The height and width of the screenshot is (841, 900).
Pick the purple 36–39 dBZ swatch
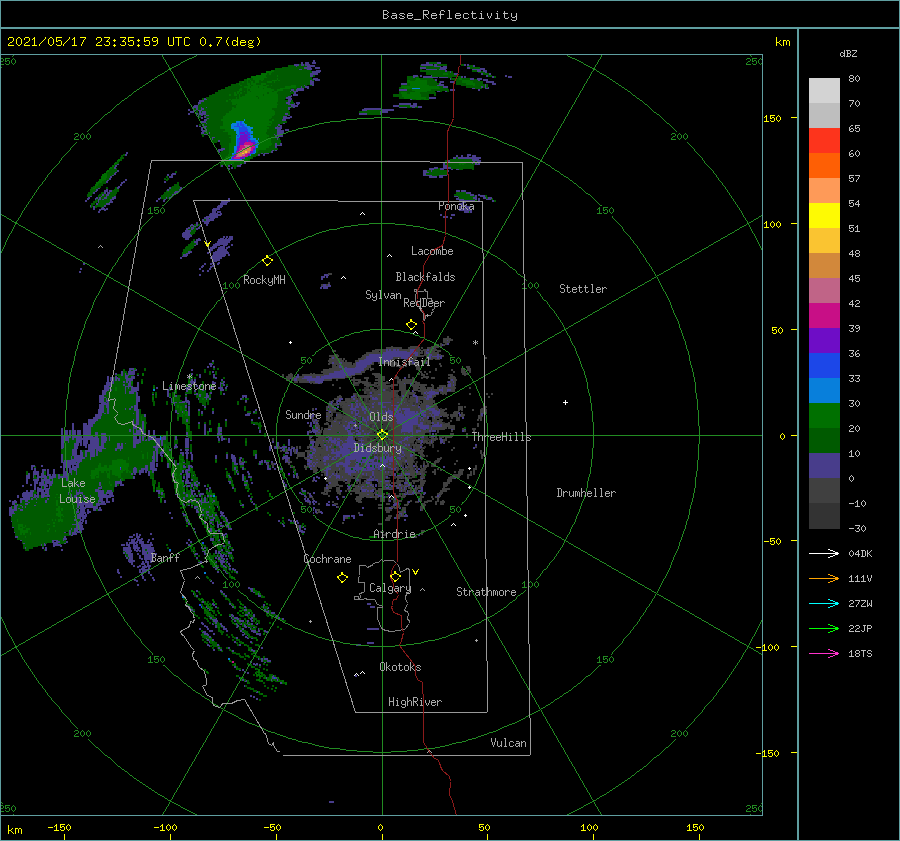pyautogui.click(x=824, y=341)
